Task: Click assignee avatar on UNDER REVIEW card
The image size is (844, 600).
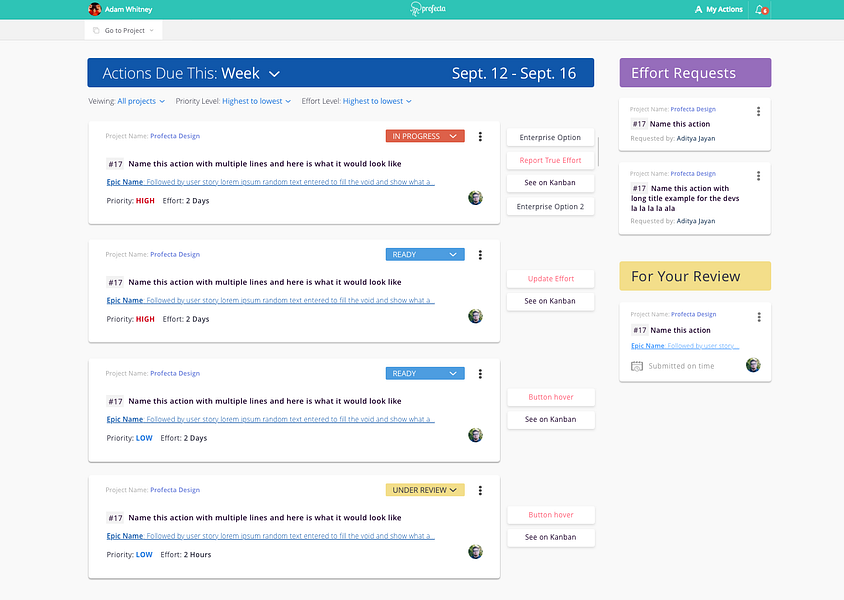Action: [x=475, y=552]
